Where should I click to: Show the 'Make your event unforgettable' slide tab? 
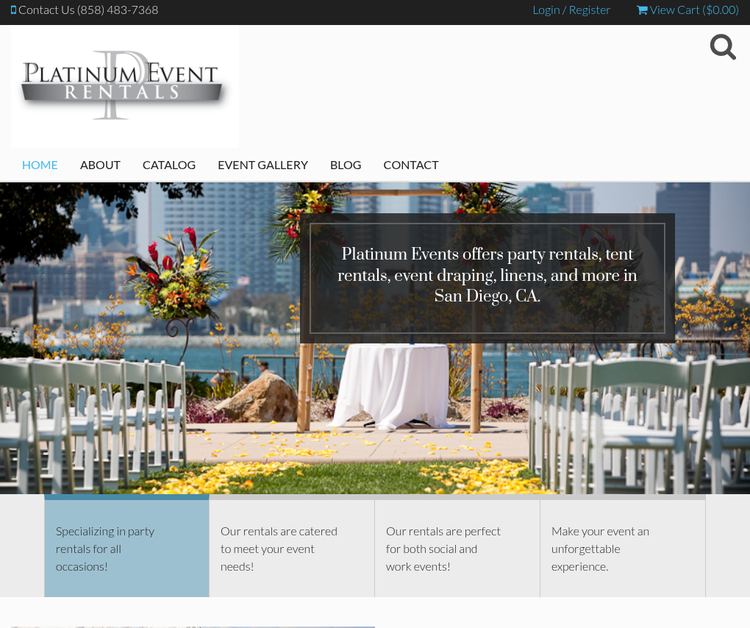[622, 548]
